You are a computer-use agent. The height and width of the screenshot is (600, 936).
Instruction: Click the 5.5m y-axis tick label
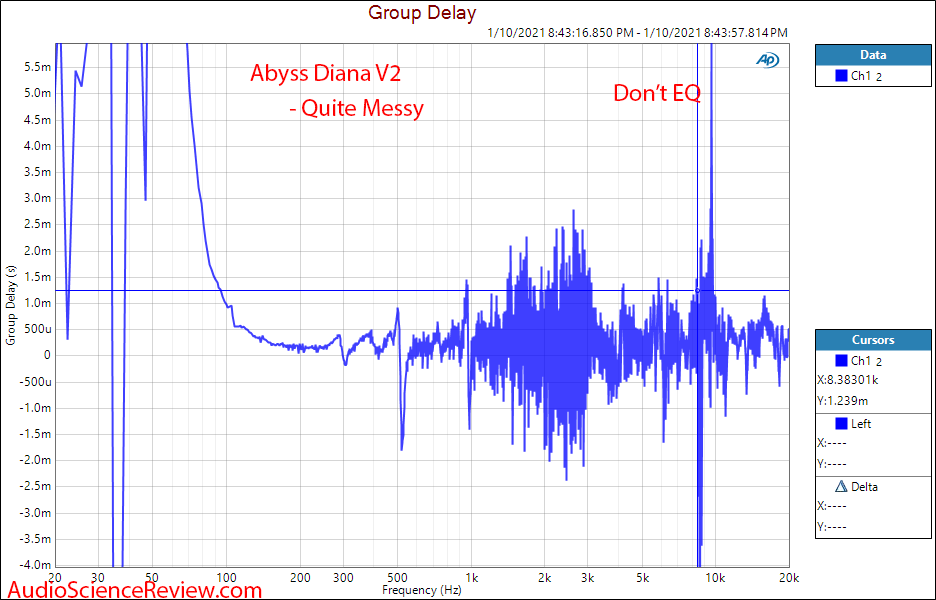click(x=36, y=67)
